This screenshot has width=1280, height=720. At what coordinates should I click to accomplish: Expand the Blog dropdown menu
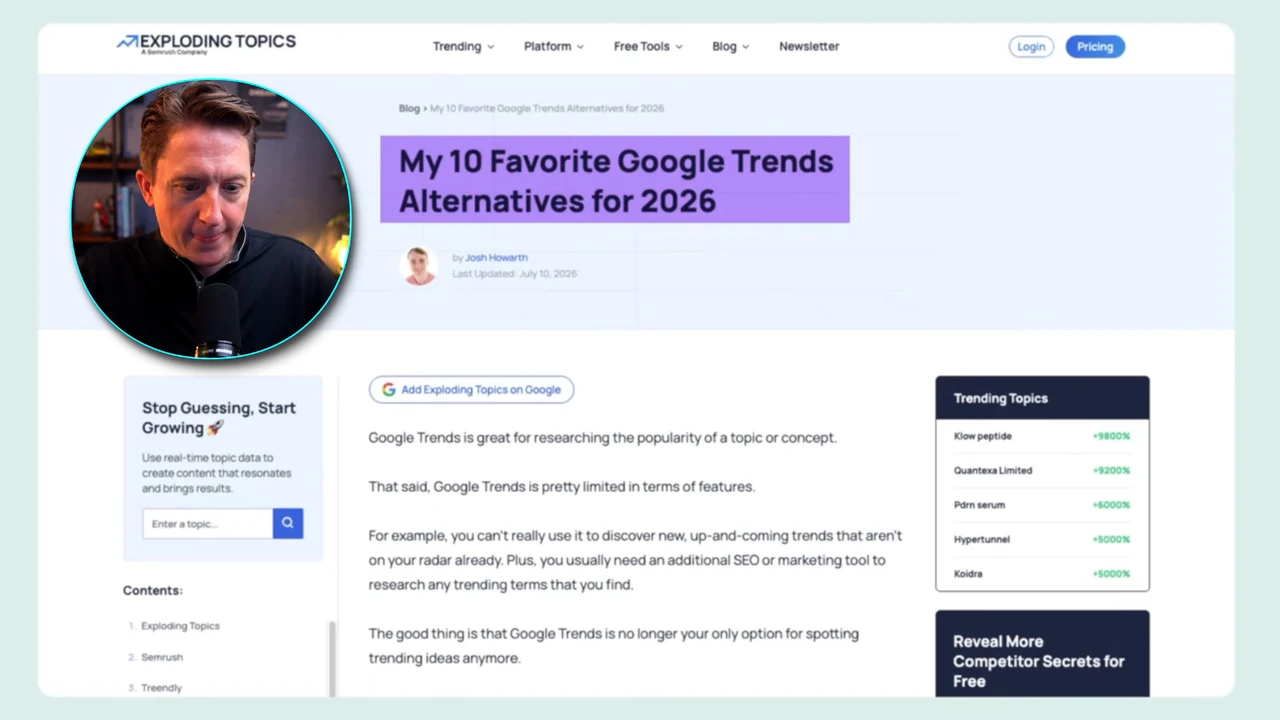(730, 46)
